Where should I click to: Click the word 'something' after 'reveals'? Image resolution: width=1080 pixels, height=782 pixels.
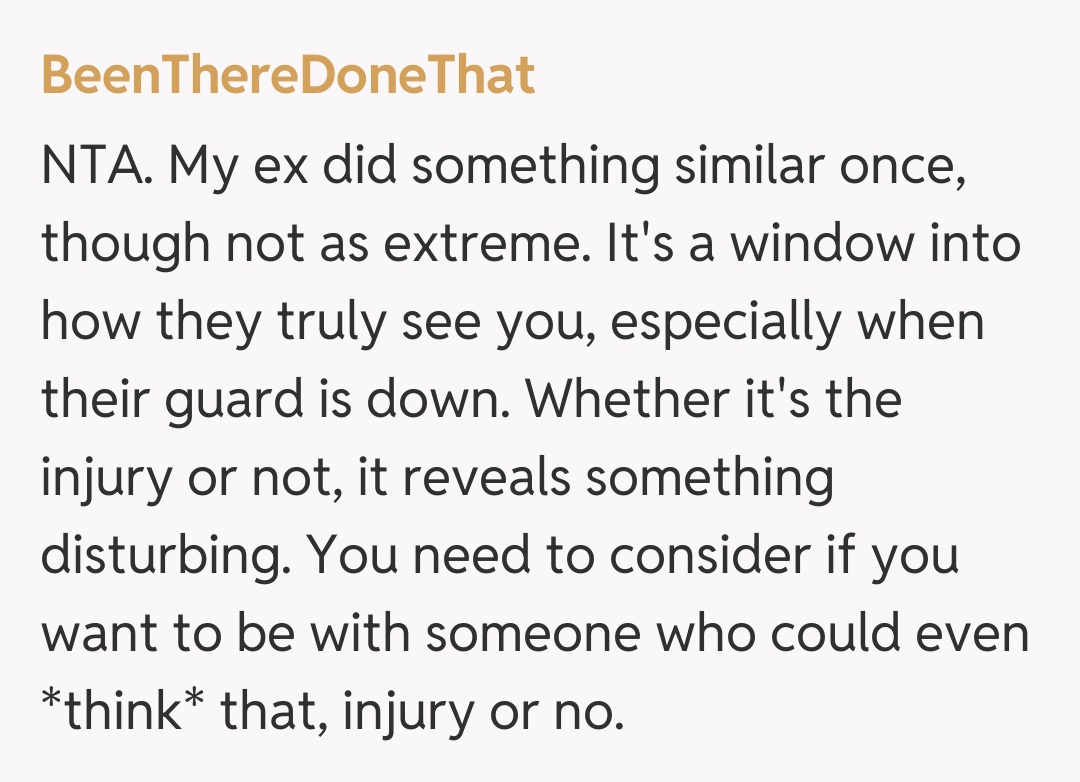tap(709, 478)
